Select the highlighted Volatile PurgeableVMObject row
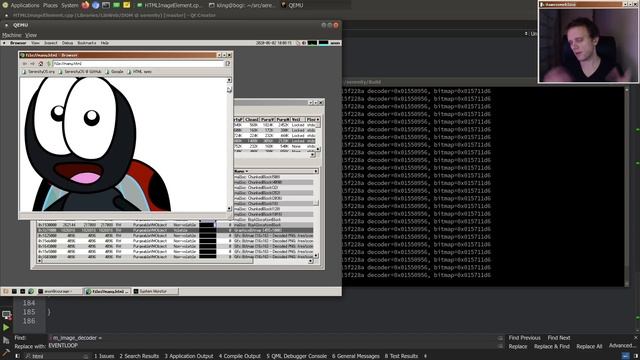The width and height of the screenshot is (640, 360). click(x=176, y=230)
